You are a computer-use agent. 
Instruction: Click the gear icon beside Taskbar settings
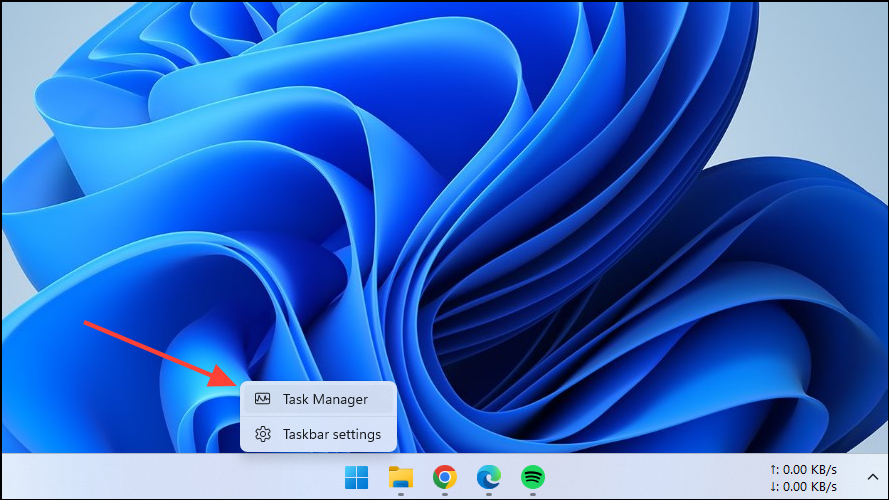263,434
